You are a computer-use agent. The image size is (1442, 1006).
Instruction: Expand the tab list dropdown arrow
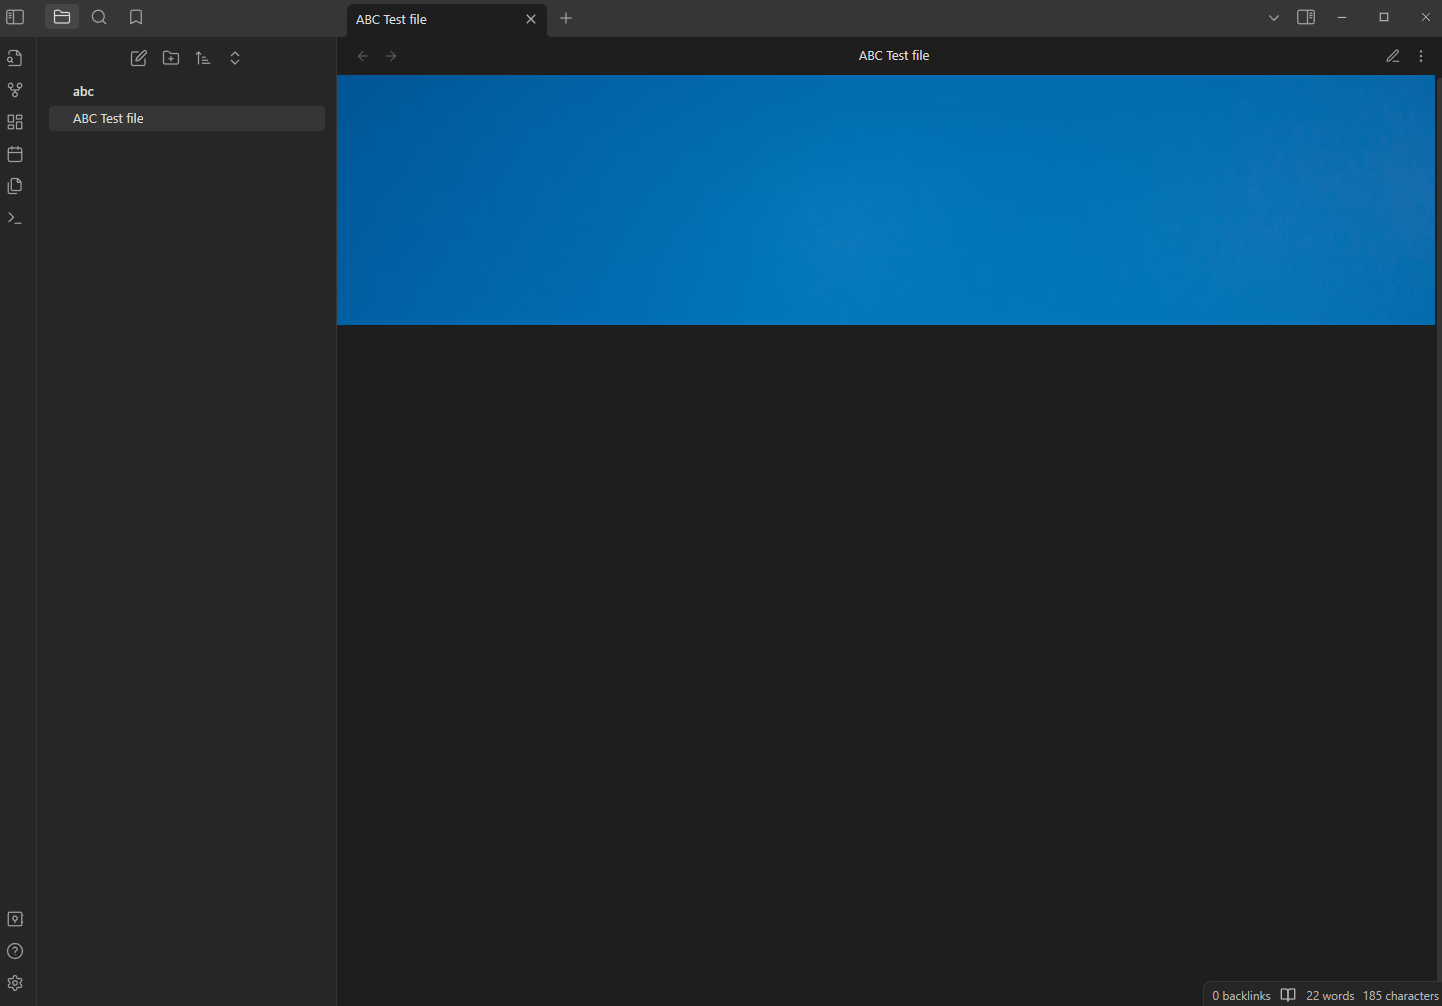1273,17
